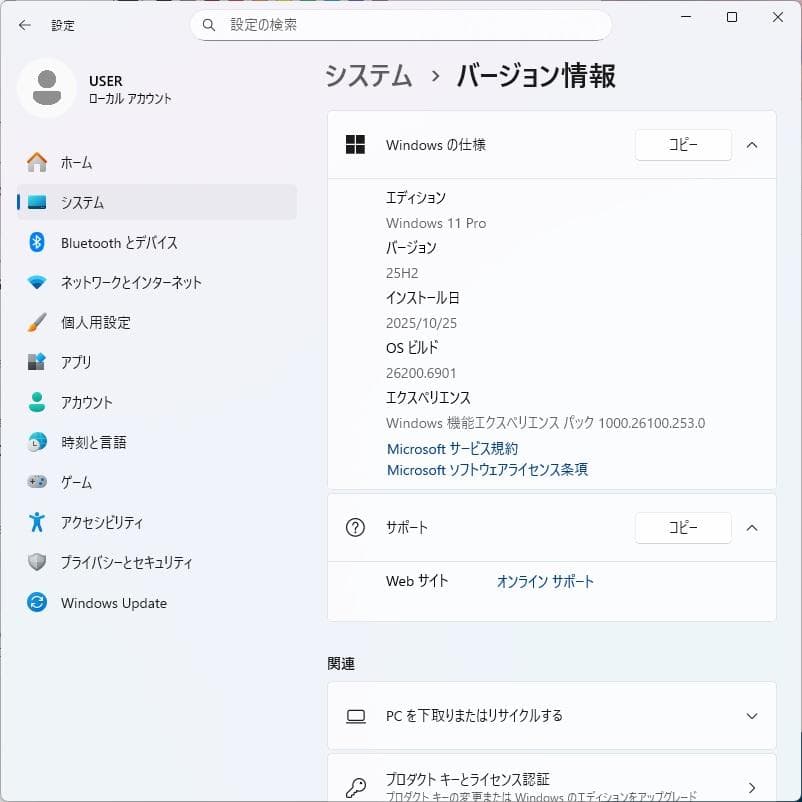The image size is (802, 802).
Task: Copy the Windows specifications with コピー
Action: (x=683, y=144)
